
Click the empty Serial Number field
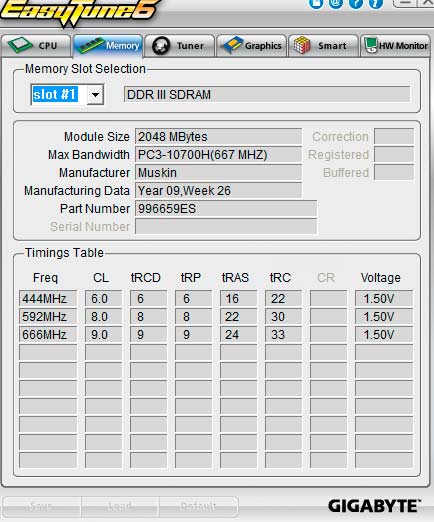(x=226, y=227)
